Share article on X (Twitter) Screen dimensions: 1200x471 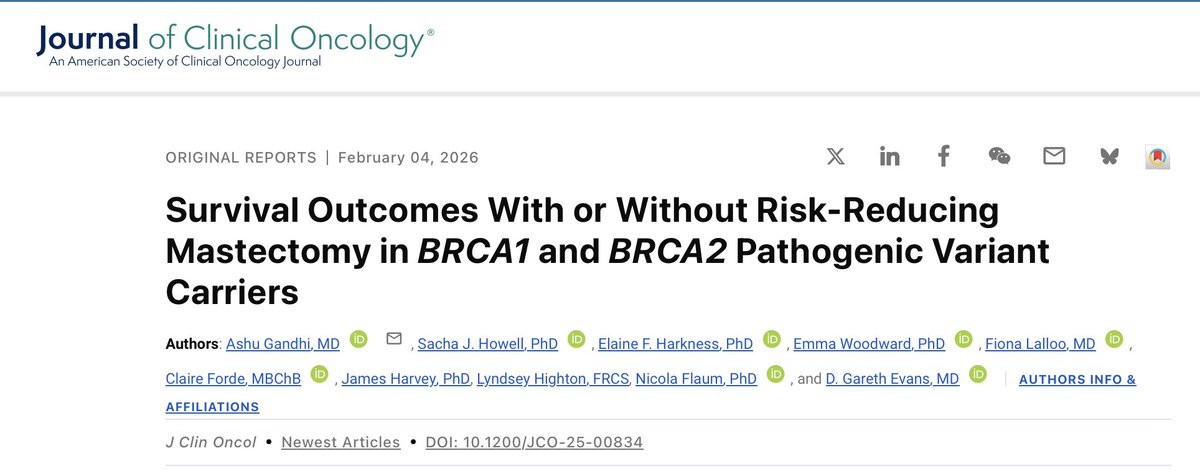[x=835, y=156]
